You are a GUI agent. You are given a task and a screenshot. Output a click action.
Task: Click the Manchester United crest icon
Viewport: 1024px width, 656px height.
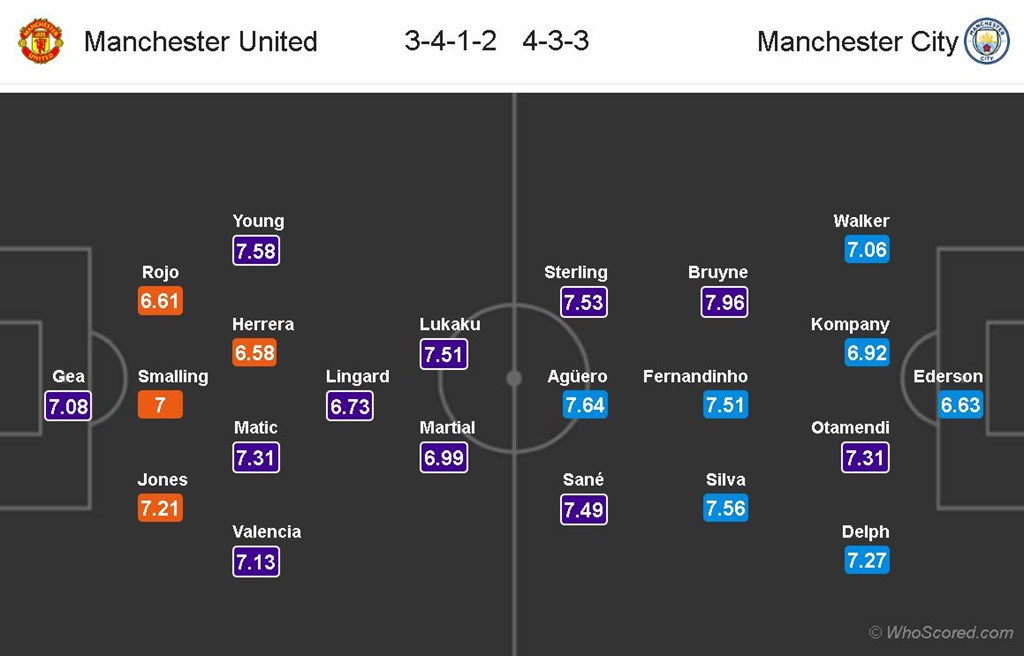point(41,41)
